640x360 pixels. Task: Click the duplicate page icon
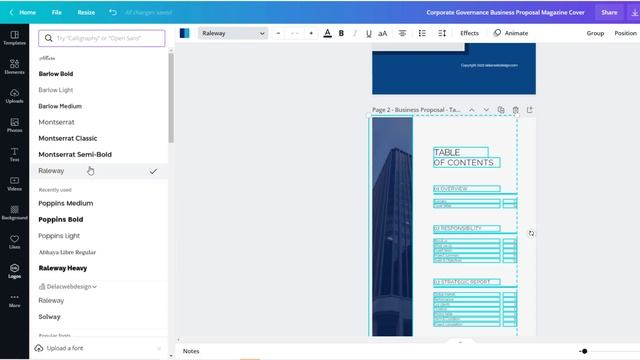(x=501, y=110)
